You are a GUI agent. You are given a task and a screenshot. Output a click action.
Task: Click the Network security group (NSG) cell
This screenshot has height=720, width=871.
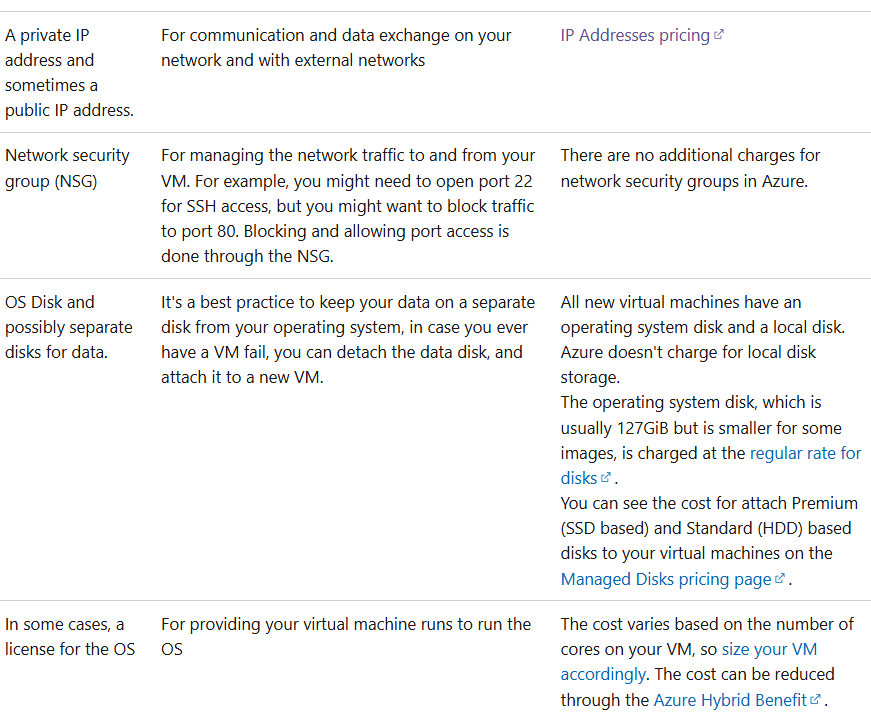click(67, 168)
